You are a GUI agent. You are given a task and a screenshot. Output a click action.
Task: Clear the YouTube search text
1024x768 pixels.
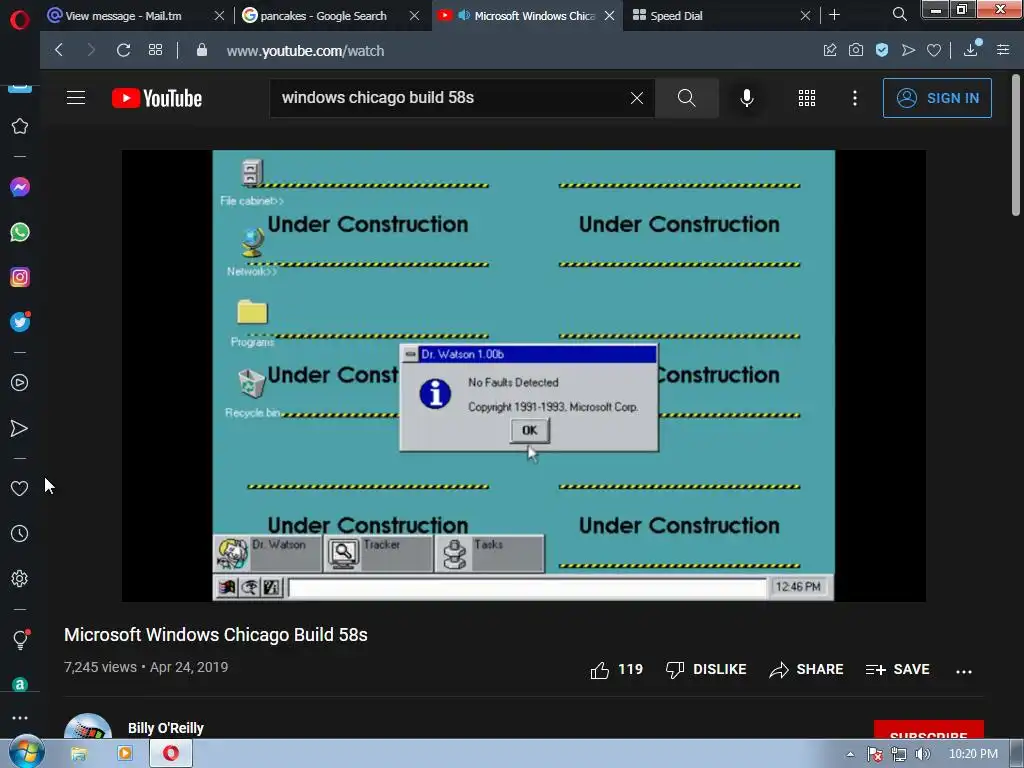click(x=637, y=98)
